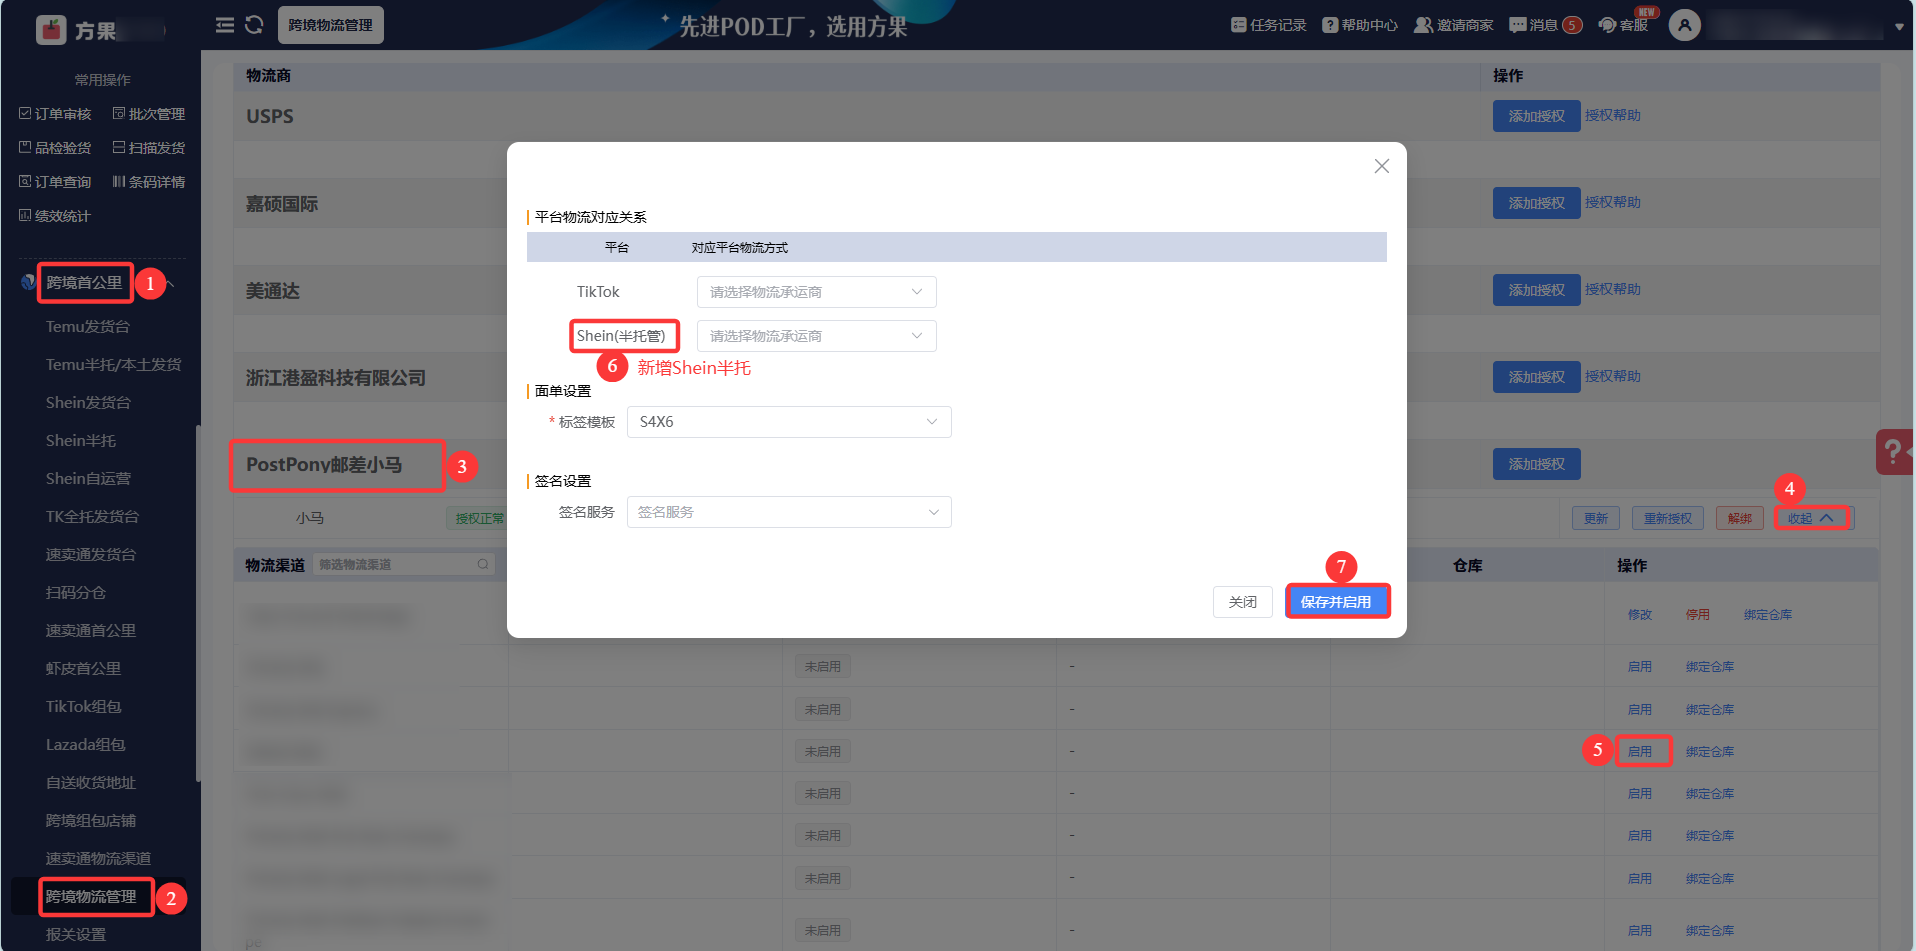Open 标签模板 S4X6 dropdown
This screenshot has height=951, width=1916.
click(789, 422)
